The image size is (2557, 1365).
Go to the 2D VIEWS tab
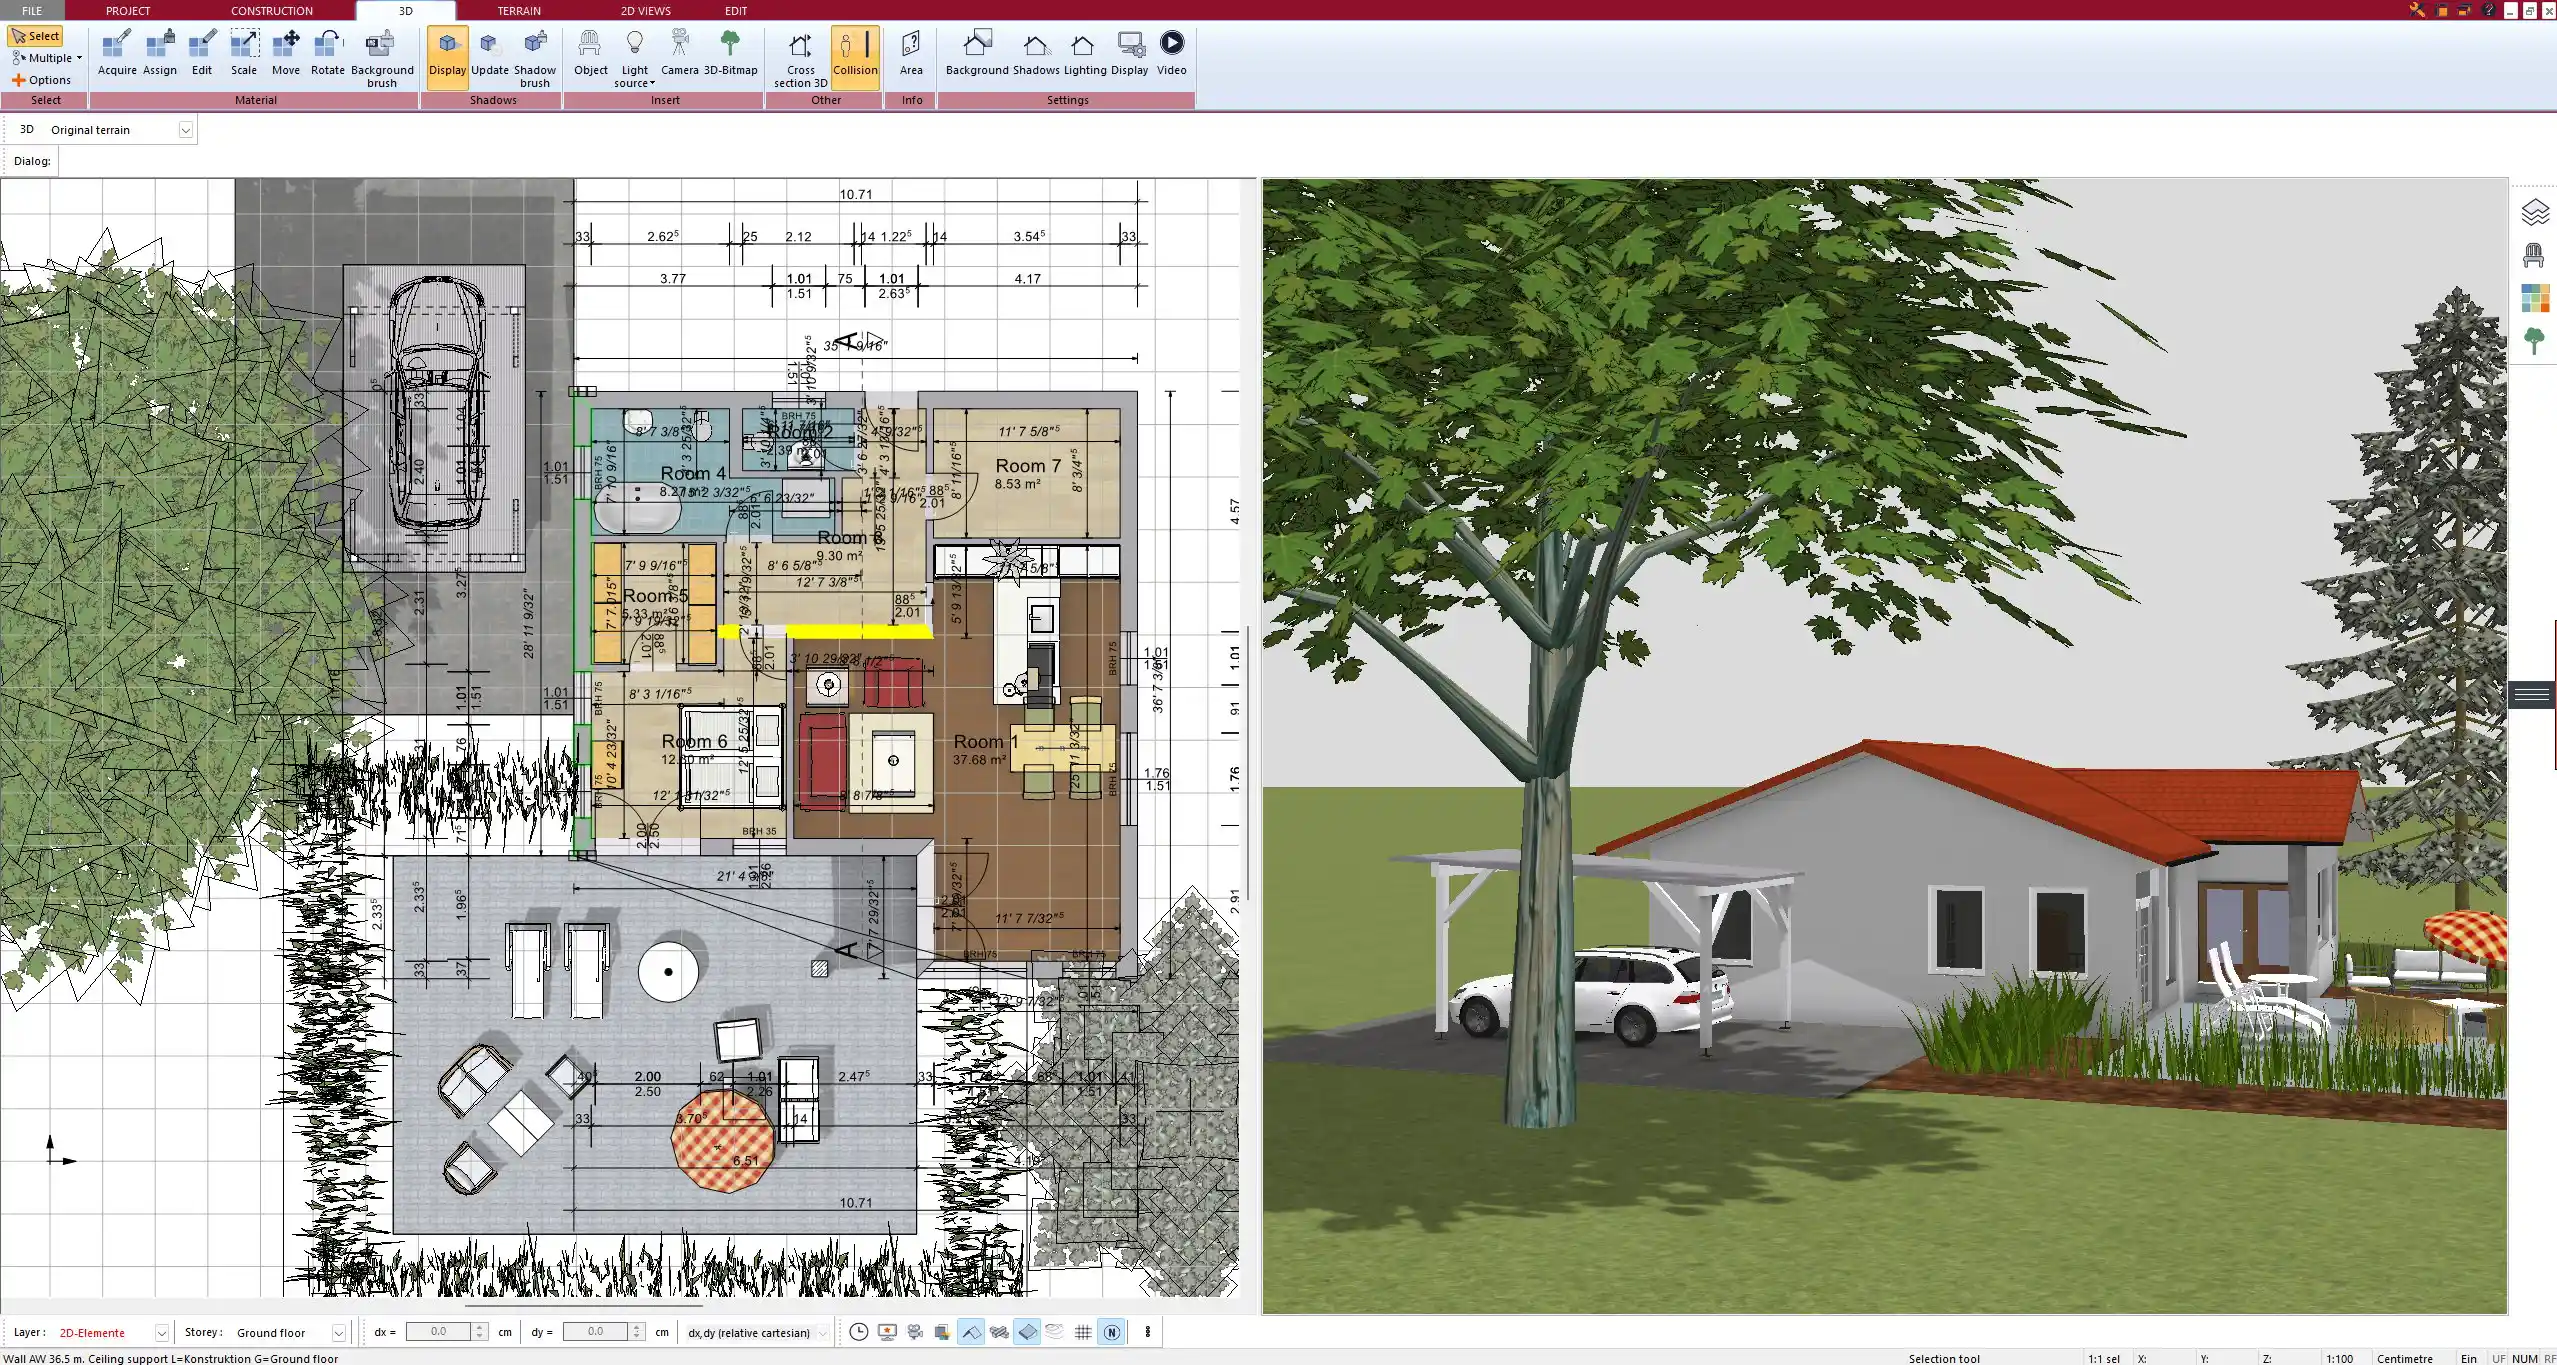pyautogui.click(x=646, y=11)
